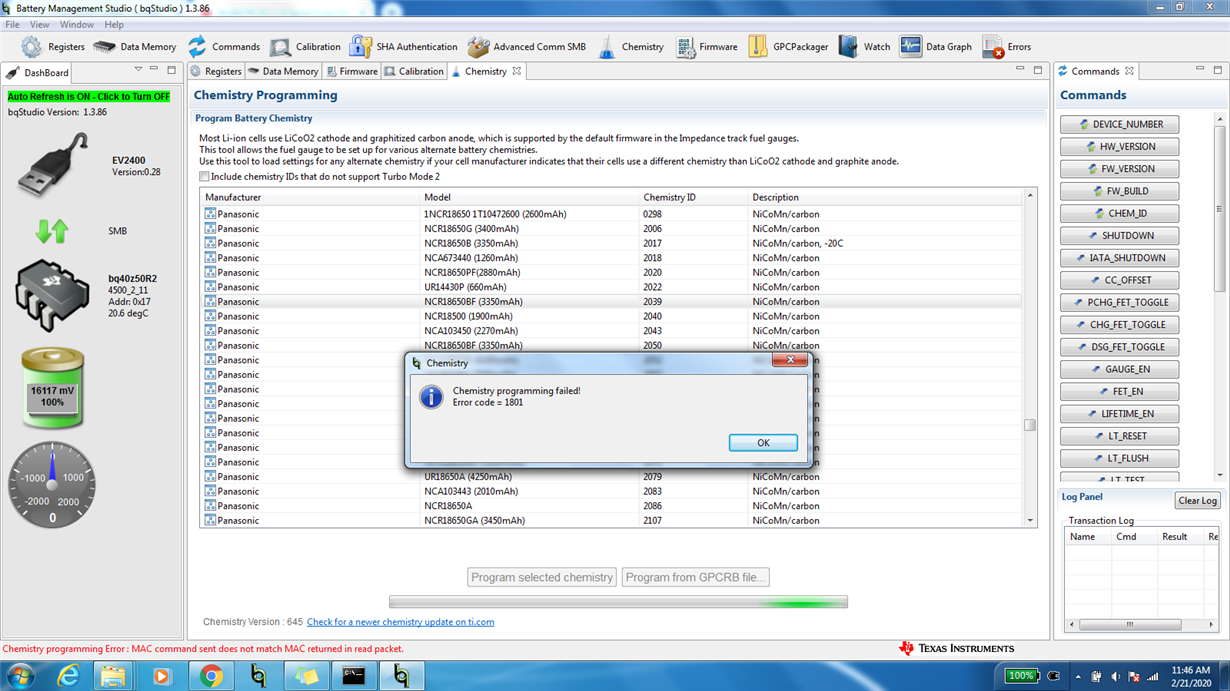The image size is (1230, 691).
Task: Send the DEVICE_NUMBER command
Action: pos(1119,125)
